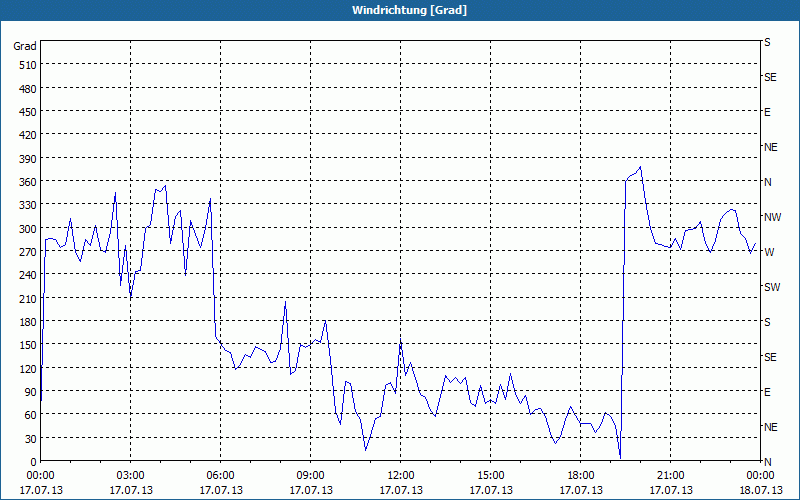This screenshot has width=800, height=500.
Task: Click the NW compass label
Action: [772, 217]
